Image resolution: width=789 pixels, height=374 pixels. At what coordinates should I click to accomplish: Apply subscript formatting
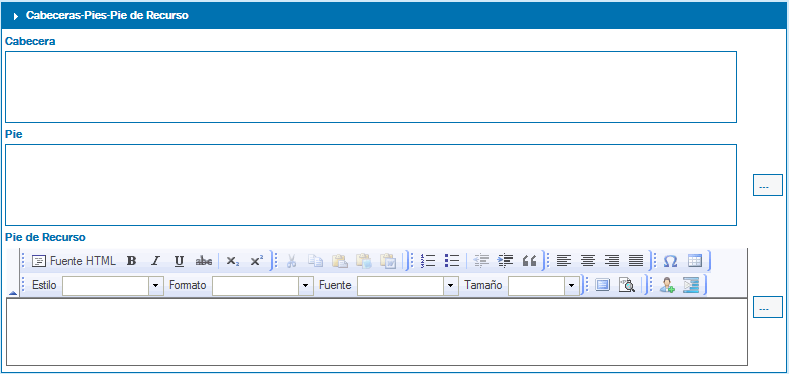pyautogui.click(x=231, y=261)
